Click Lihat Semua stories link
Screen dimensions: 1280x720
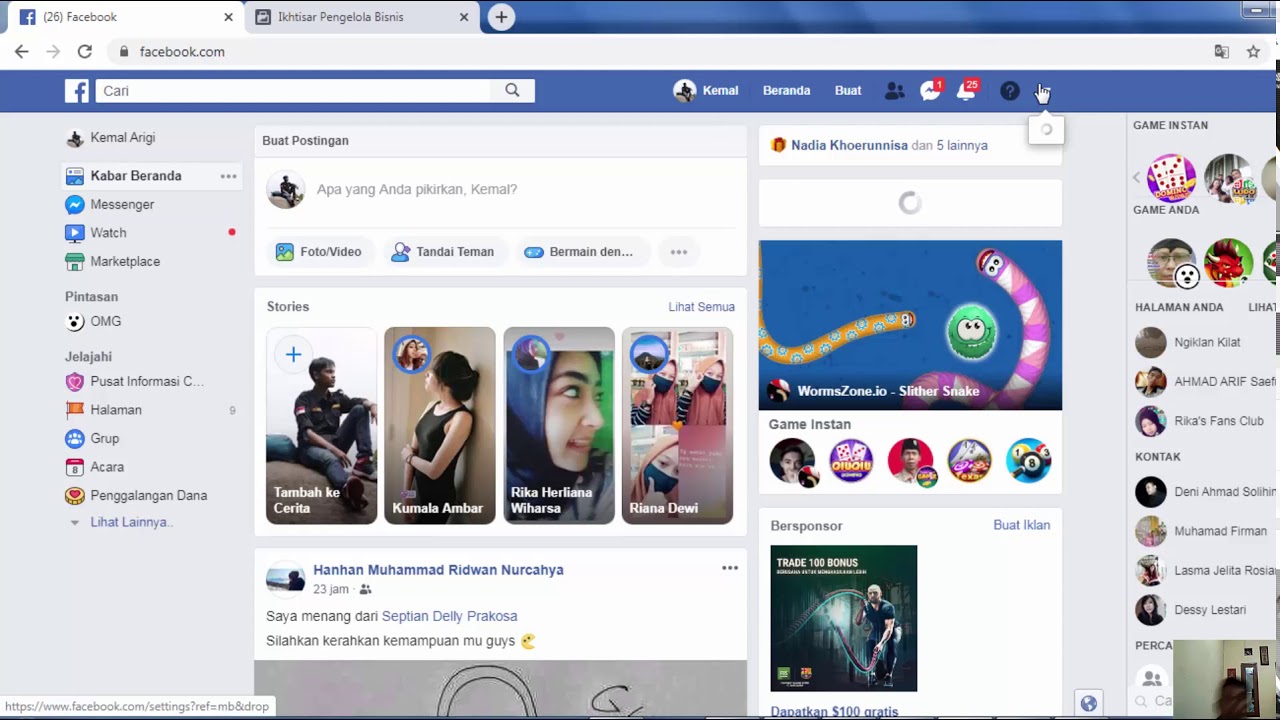(701, 307)
